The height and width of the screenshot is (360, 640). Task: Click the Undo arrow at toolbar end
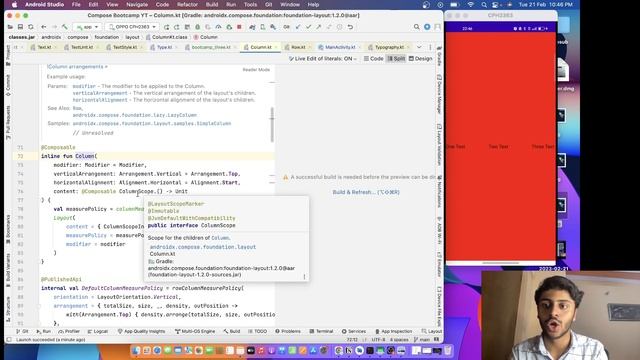[x=350, y=27]
